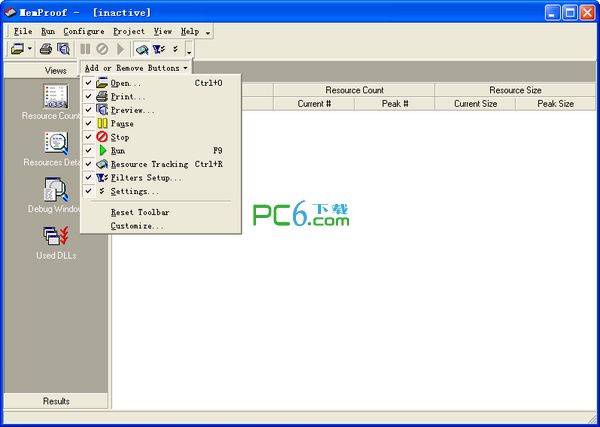The height and width of the screenshot is (427, 600).
Task: Choose Reset Toolbar from the popup
Action: 140,212
